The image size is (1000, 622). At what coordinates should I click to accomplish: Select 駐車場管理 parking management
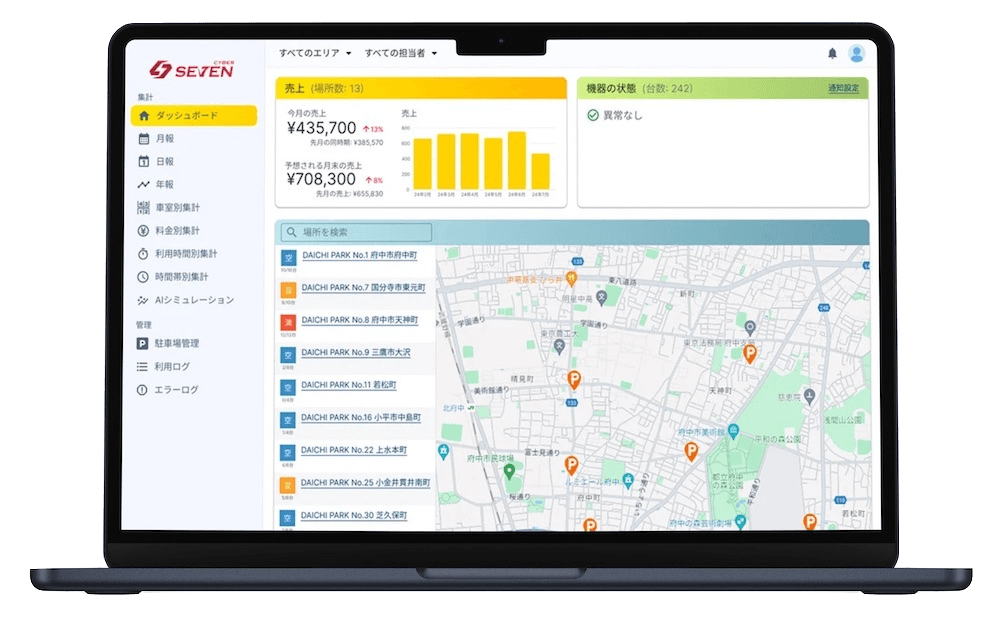(x=176, y=343)
